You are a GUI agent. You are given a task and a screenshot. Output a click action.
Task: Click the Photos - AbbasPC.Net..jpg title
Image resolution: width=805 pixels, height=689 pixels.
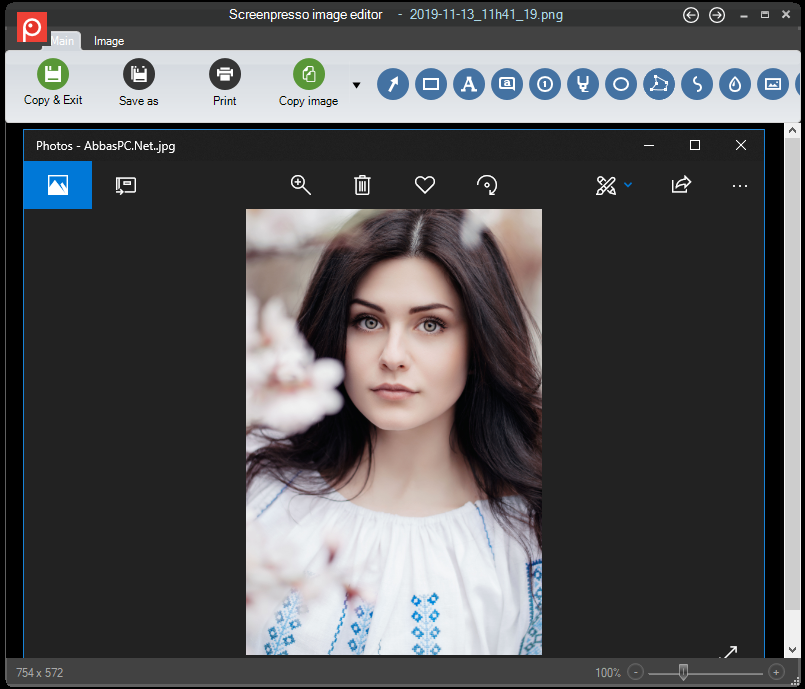(x=105, y=146)
